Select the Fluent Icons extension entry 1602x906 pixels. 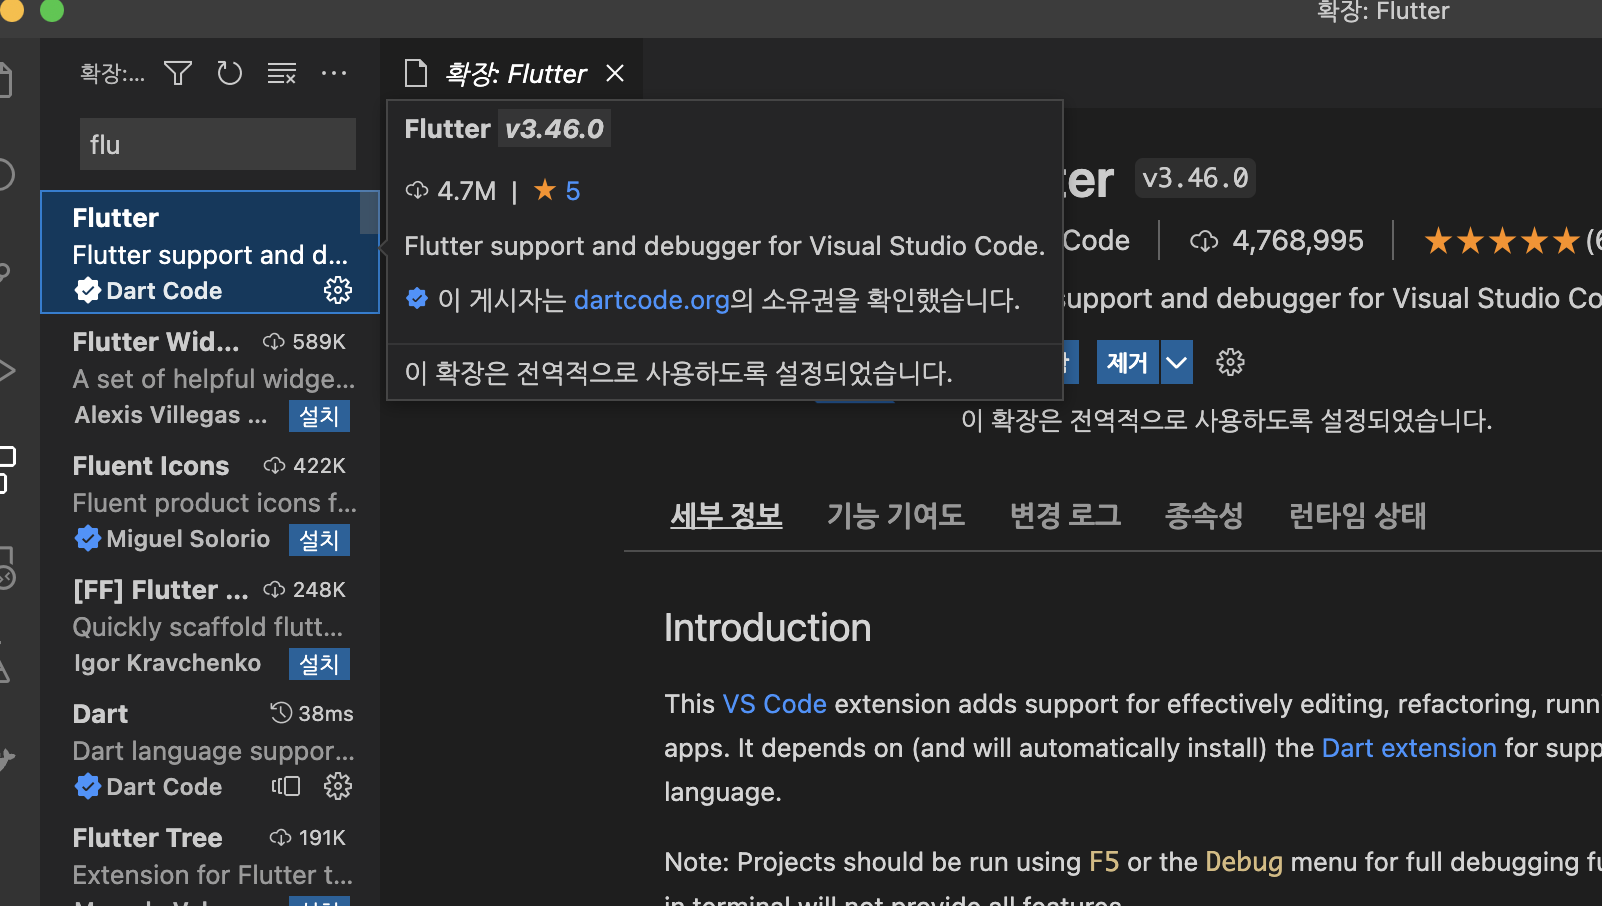tap(210, 502)
